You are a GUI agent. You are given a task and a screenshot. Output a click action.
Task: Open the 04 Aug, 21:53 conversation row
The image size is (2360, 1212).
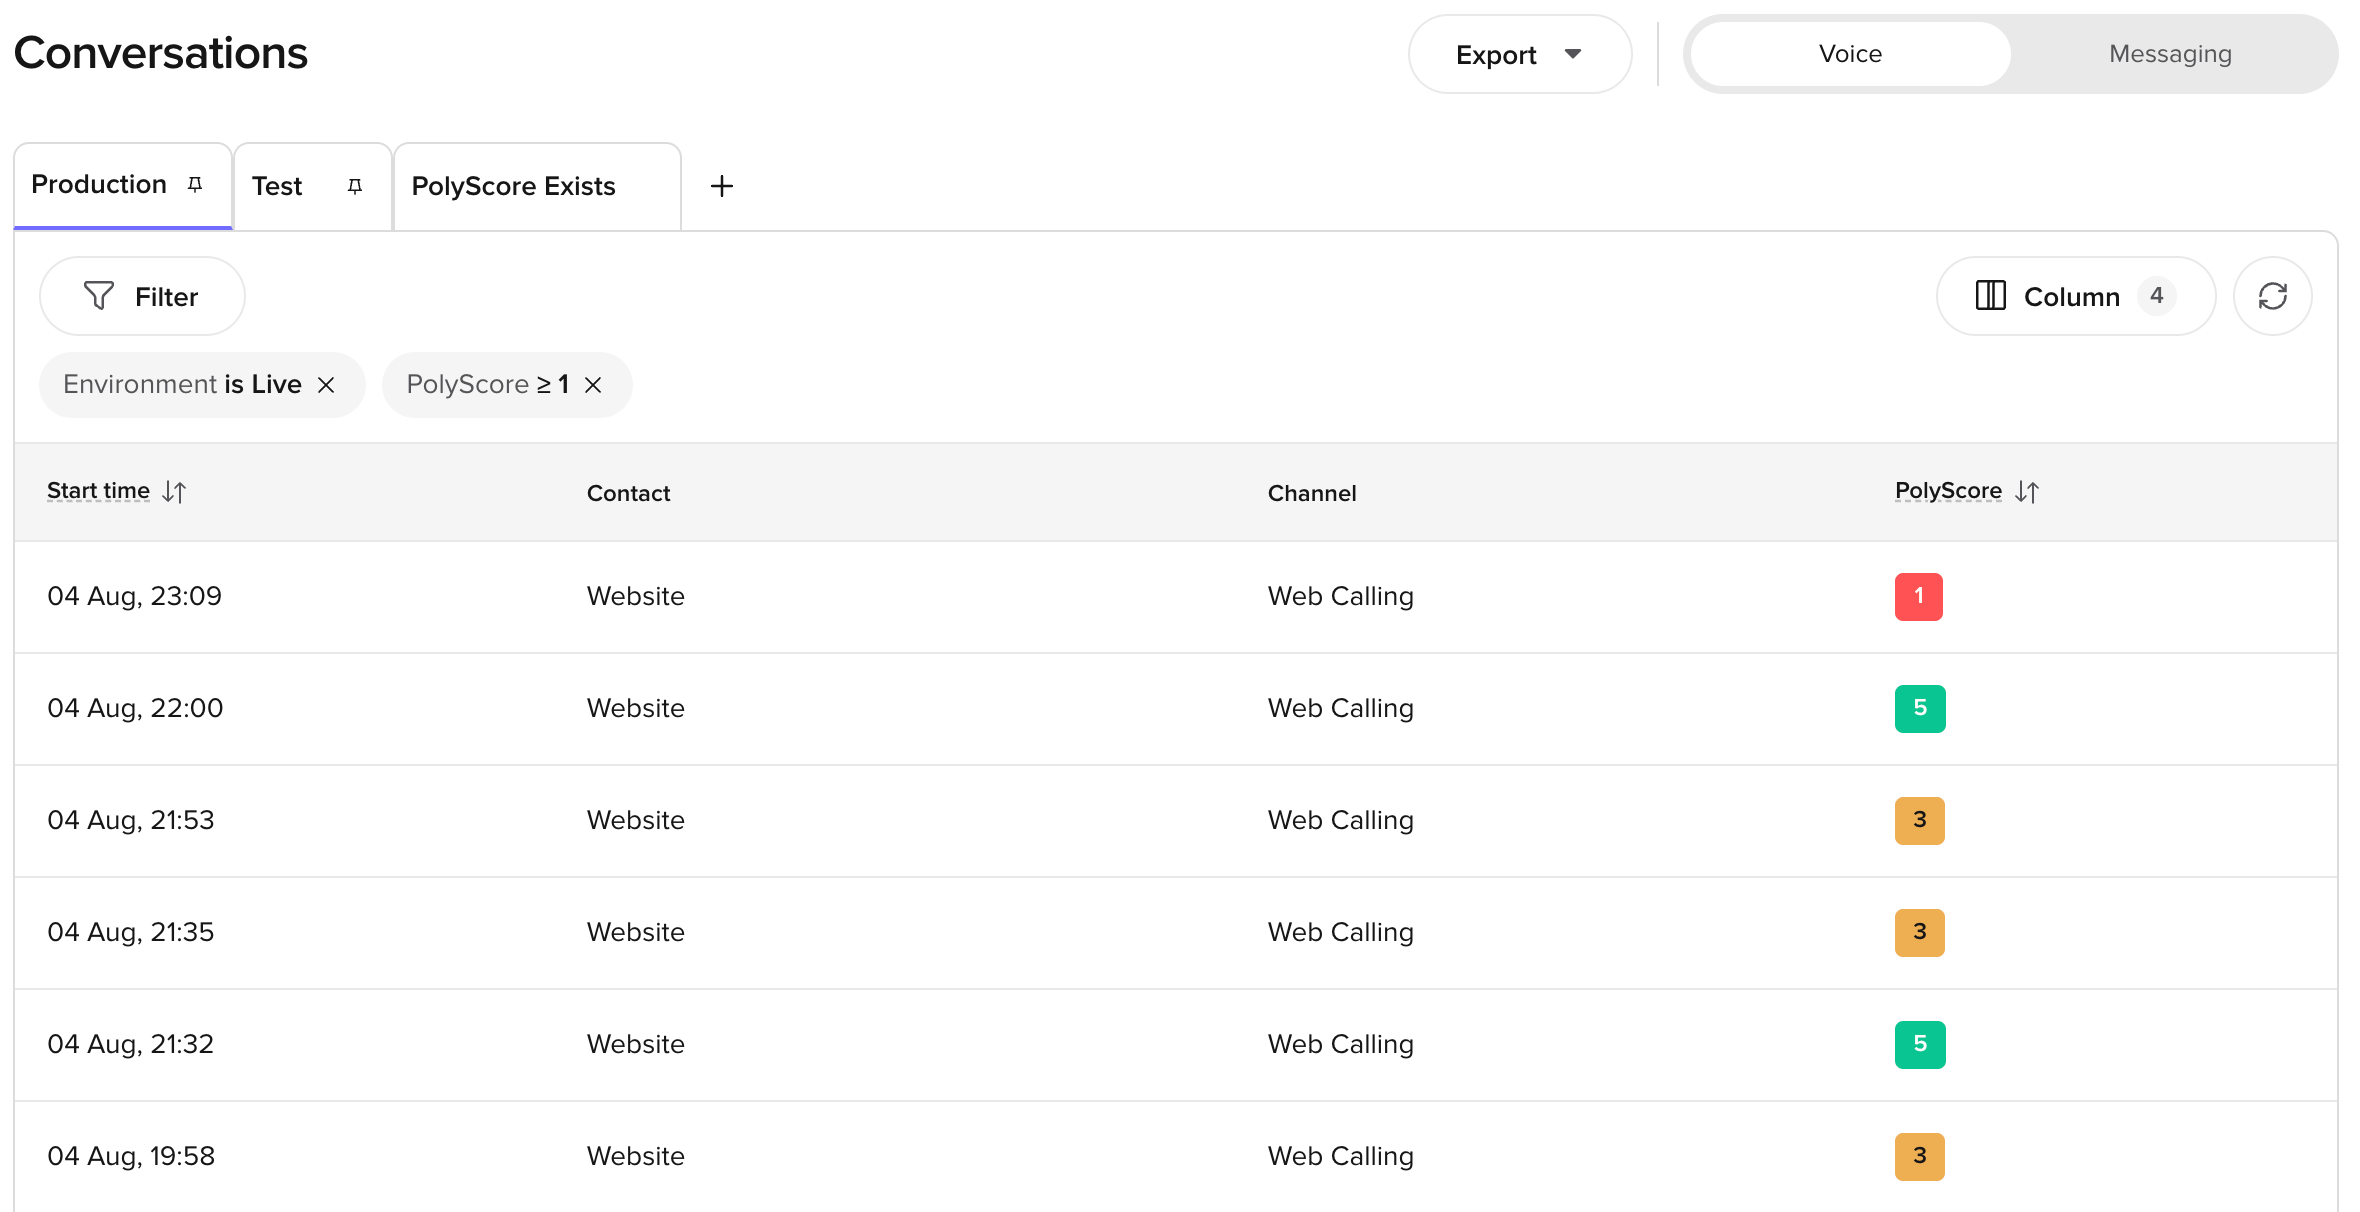(1176, 821)
